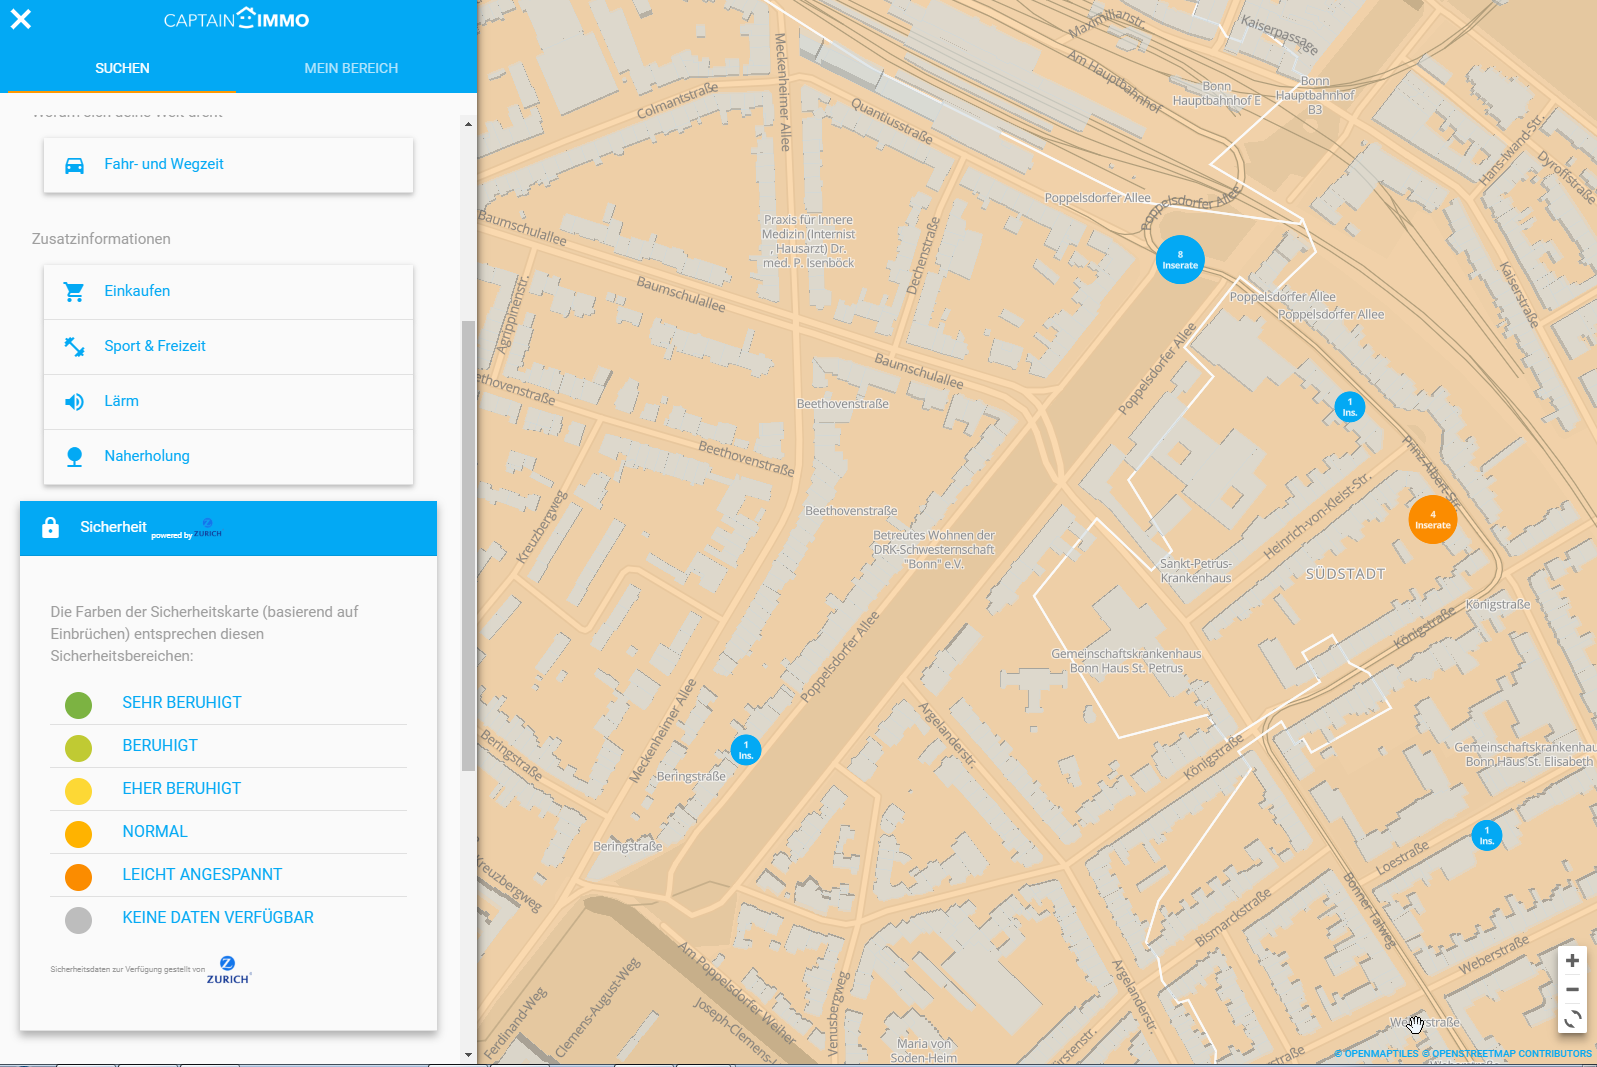Viewport: 1597px width, 1067px height.
Task: Click the sidebar scrollbar down arrow
Action: point(468,1054)
